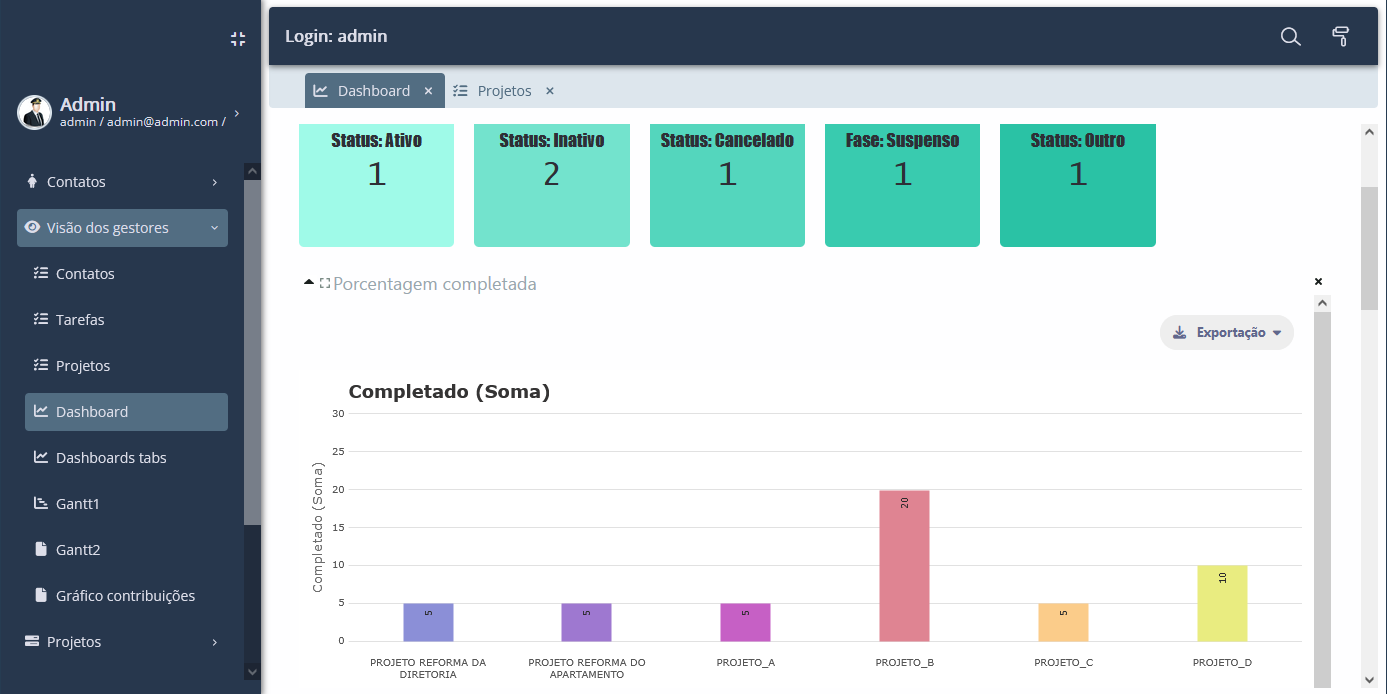Close the Projetos tab
1387x694 pixels.
pos(550,91)
